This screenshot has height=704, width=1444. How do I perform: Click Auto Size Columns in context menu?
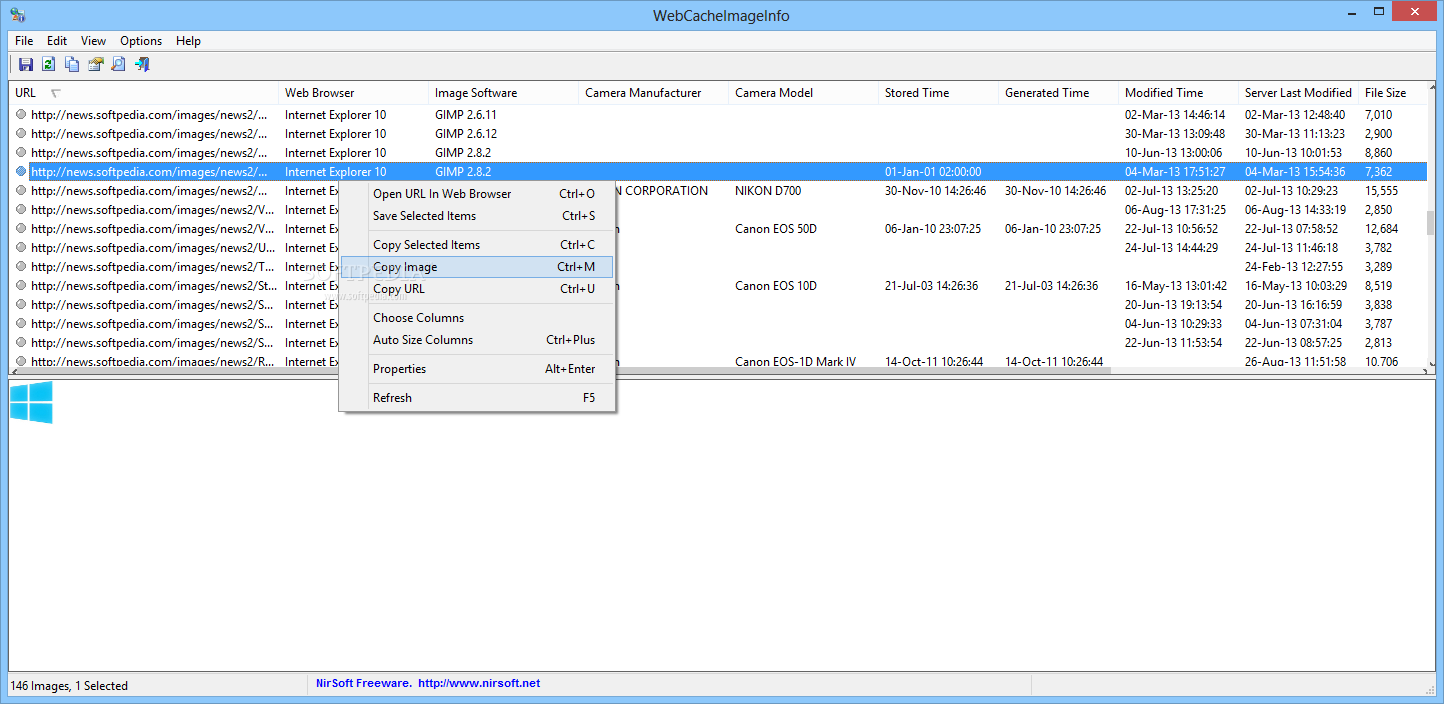(477, 340)
